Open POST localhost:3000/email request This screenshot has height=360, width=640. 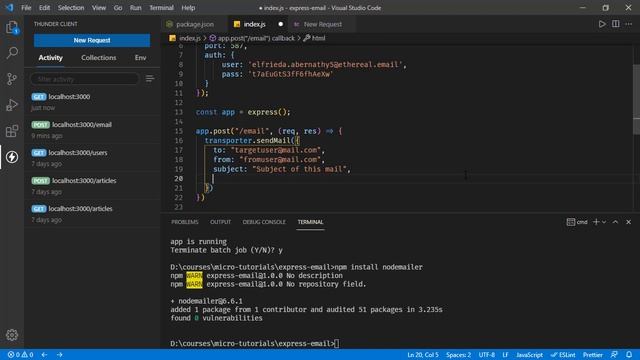click(x=92, y=130)
